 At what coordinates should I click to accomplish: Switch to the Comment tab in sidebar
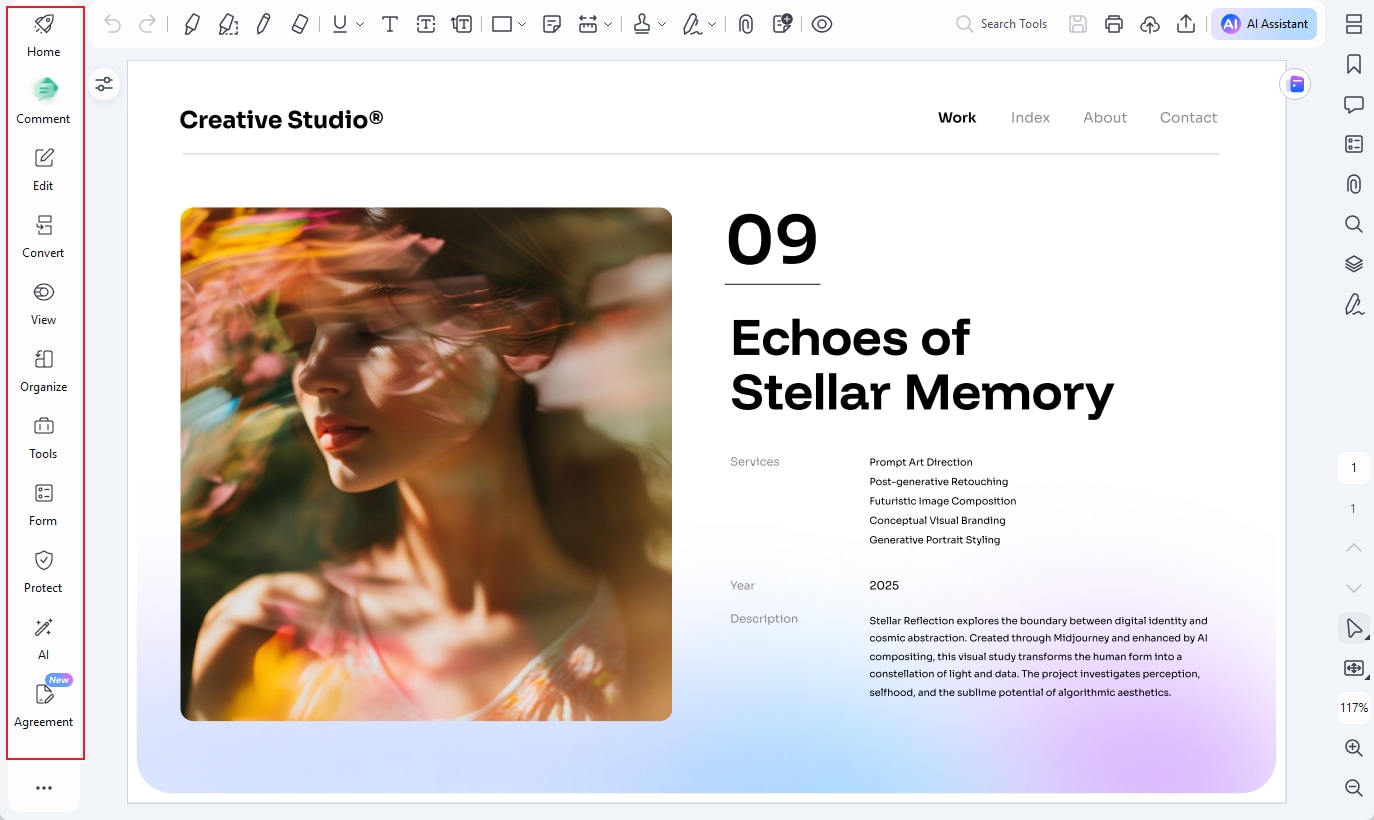(43, 102)
